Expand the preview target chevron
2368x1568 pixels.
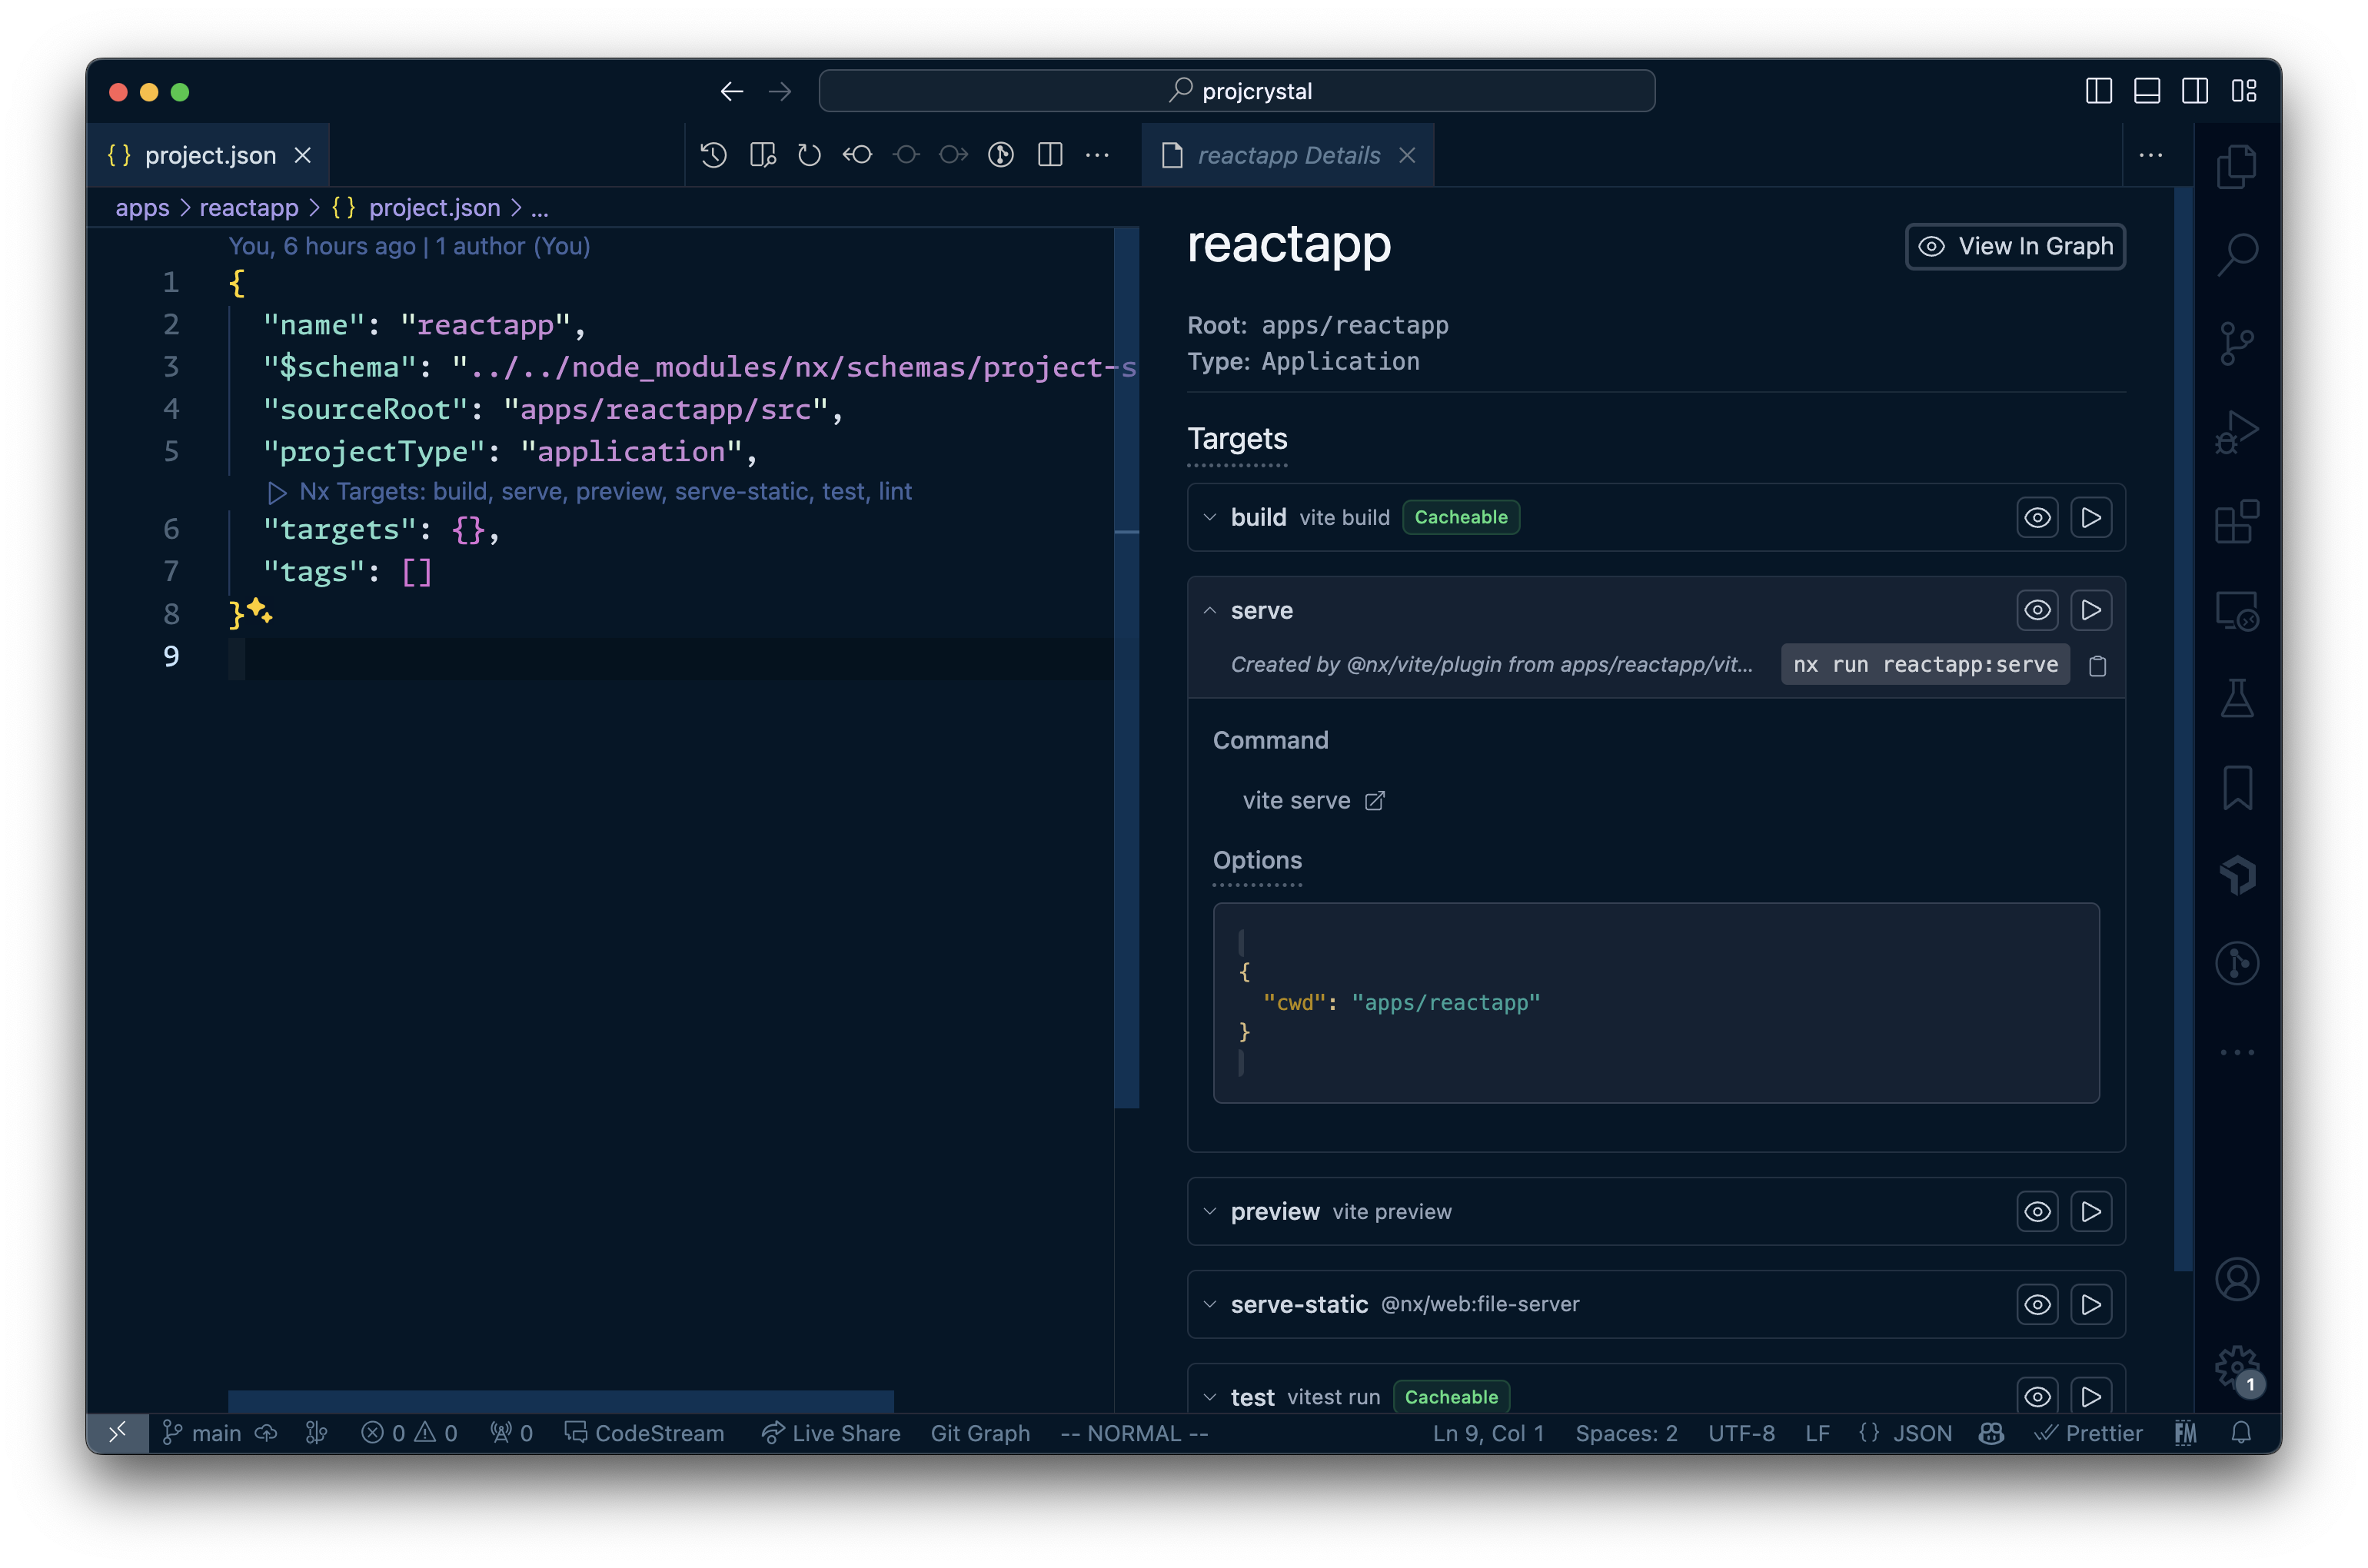coord(1210,1211)
